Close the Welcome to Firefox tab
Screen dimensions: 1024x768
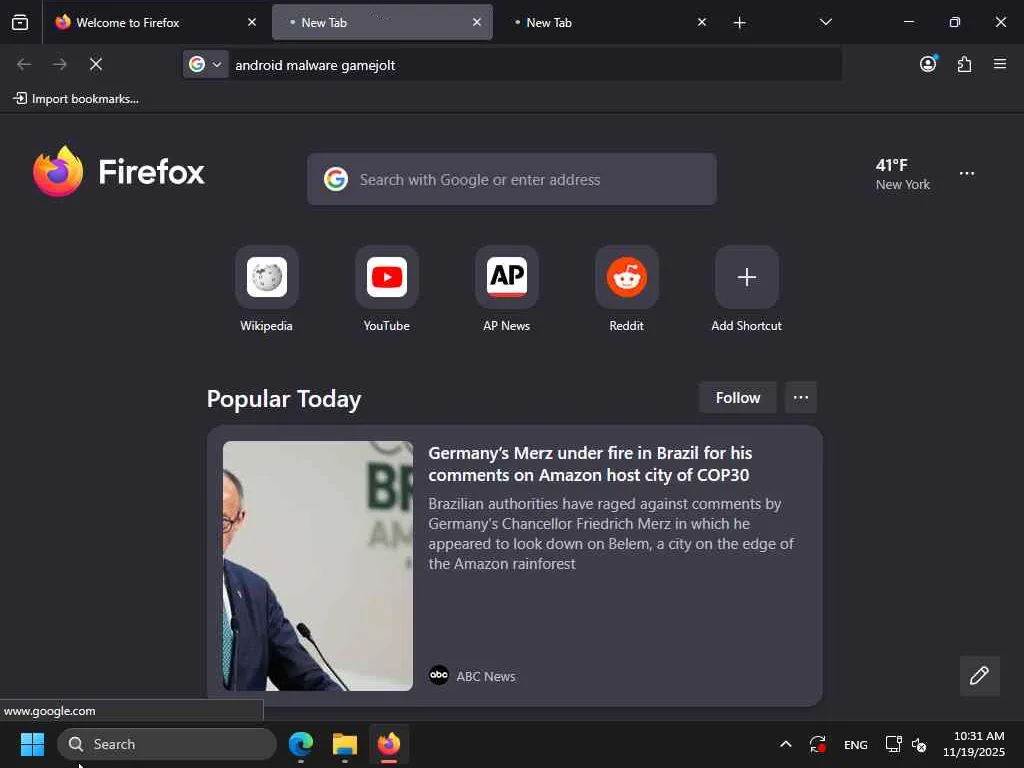point(252,23)
